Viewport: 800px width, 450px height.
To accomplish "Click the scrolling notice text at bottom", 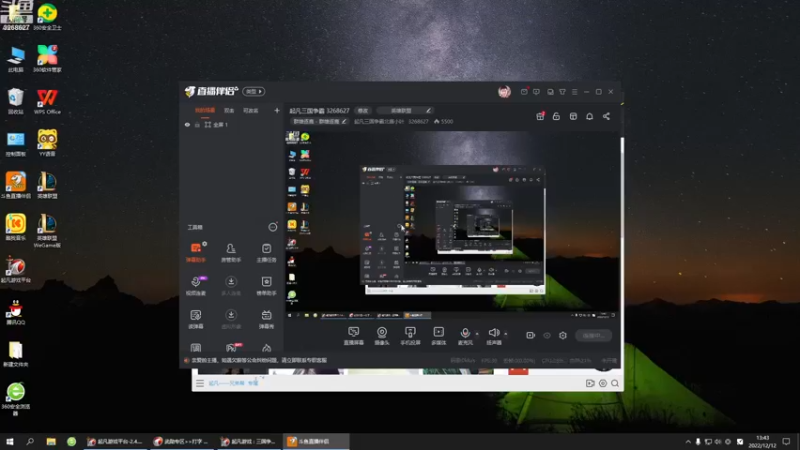I will point(259,360).
